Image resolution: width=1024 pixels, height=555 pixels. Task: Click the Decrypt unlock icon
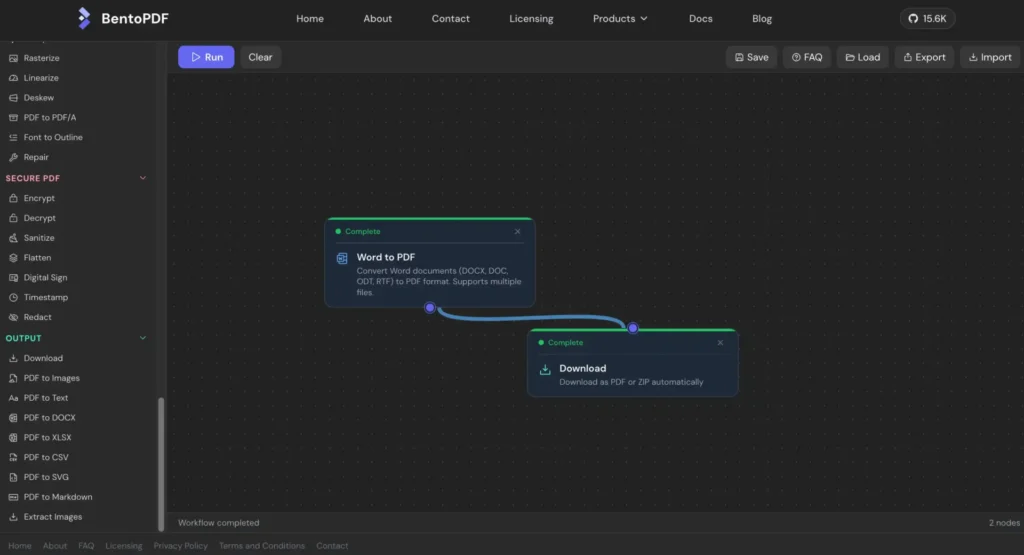(x=13, y=218)
